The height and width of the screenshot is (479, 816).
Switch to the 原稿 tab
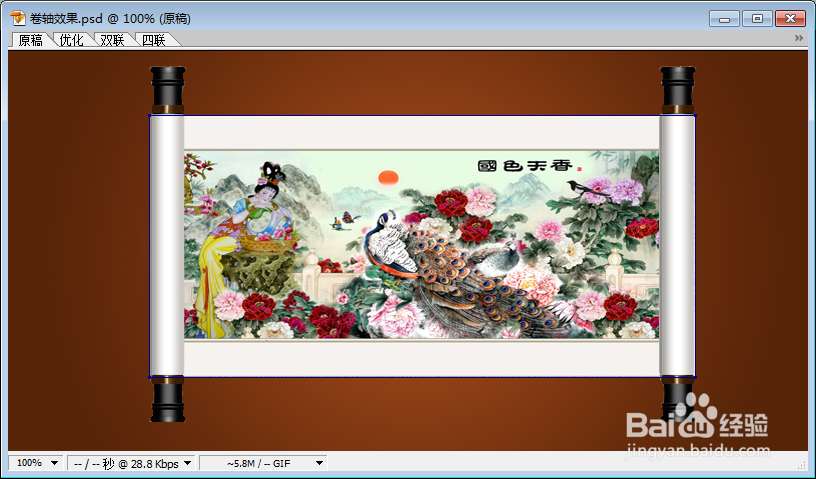30,40
